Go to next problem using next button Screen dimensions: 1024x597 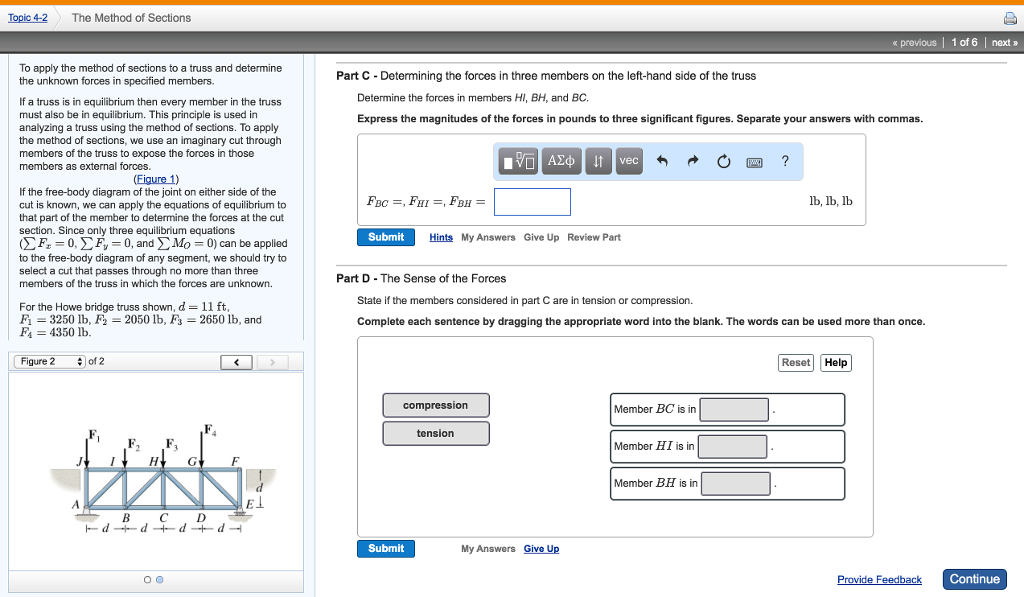[1003, 42]
